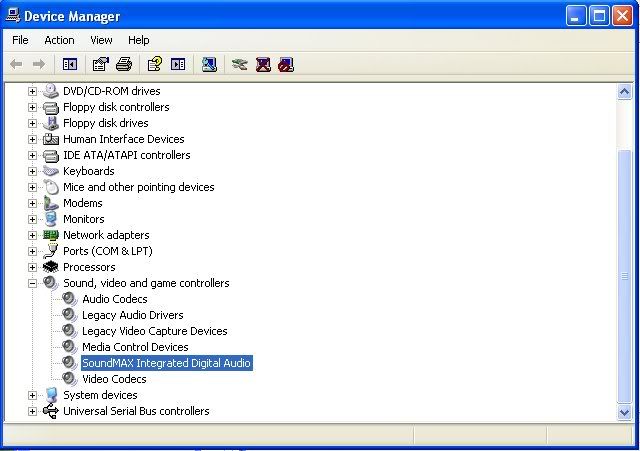The image size is (640, 451).
Task: Expand the Monitors node
Action: point(32,219)
